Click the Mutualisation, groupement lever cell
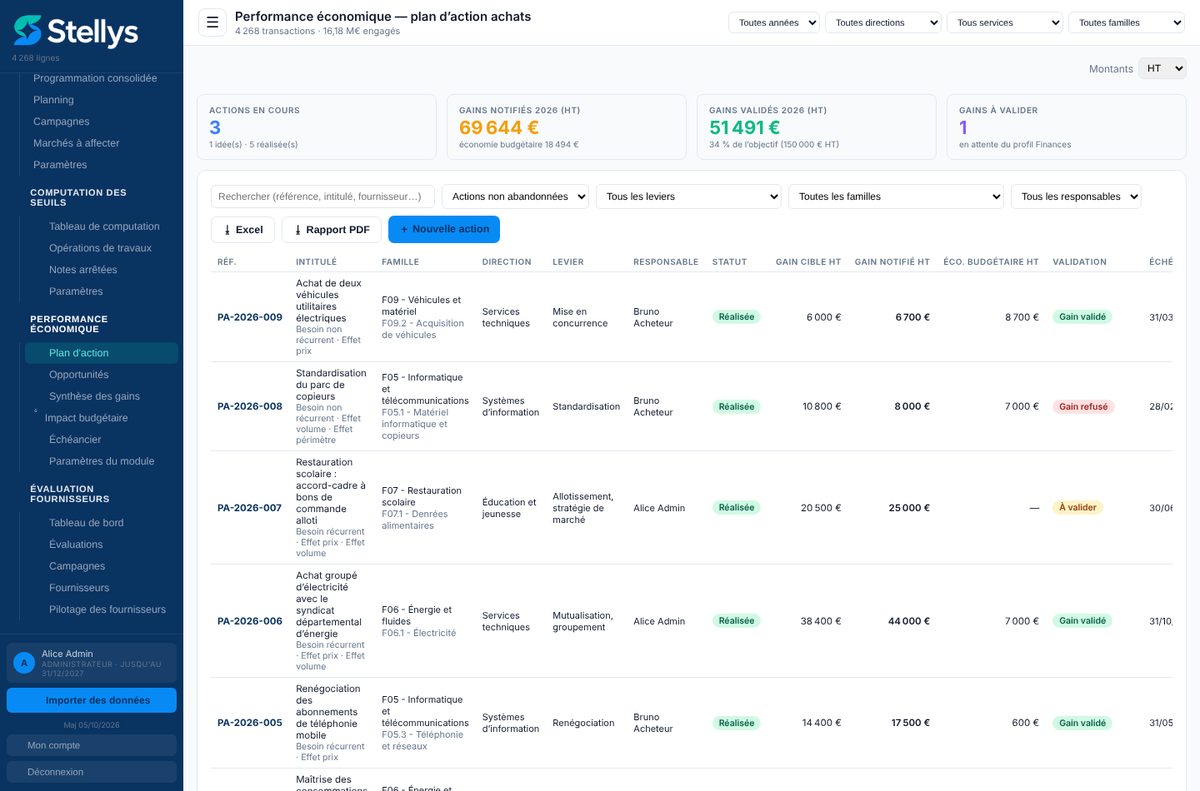The height and width of the screenshot is (791, 1200). pos(583,621)
